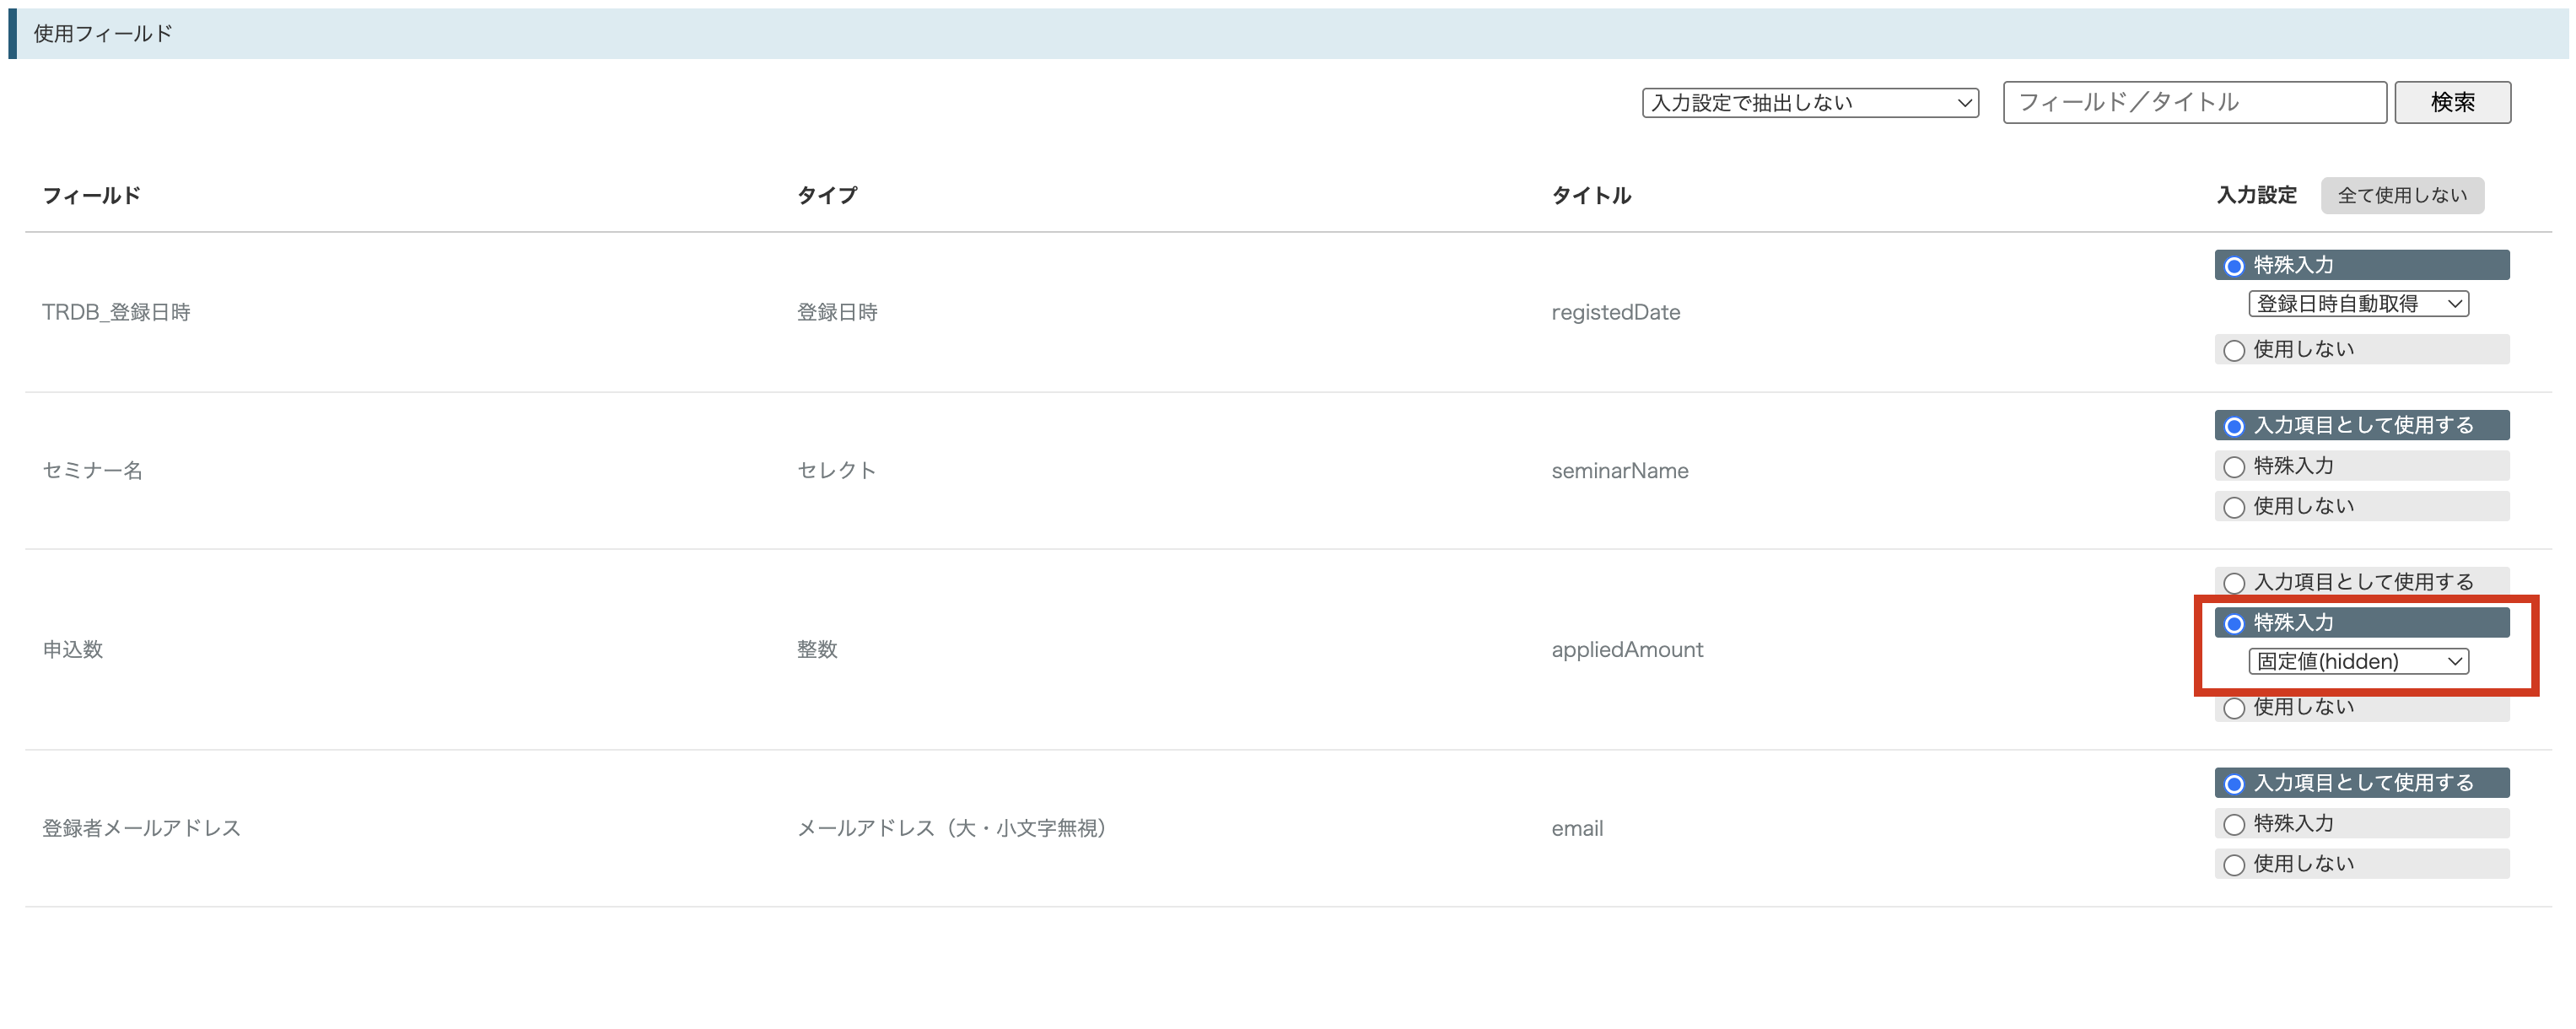
Task: Click the 入力設定 column header
Action: (x=2257, y=195)
